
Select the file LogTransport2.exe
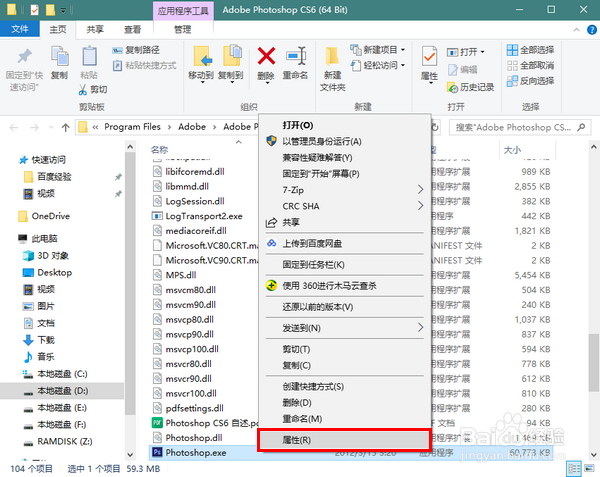pyautogui.click(x=204, y=217)
